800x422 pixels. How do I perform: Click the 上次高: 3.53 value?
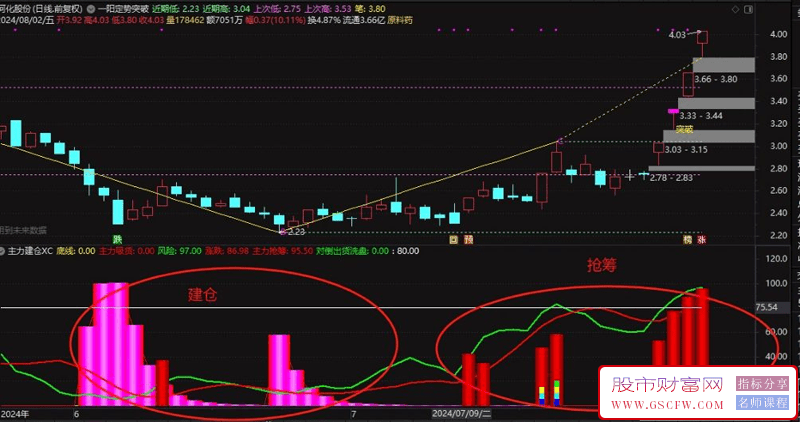point(328,9)
